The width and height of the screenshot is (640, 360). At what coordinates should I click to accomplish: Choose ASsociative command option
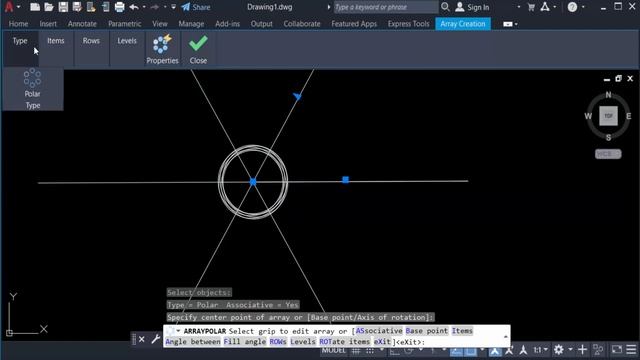pos(378,331)
